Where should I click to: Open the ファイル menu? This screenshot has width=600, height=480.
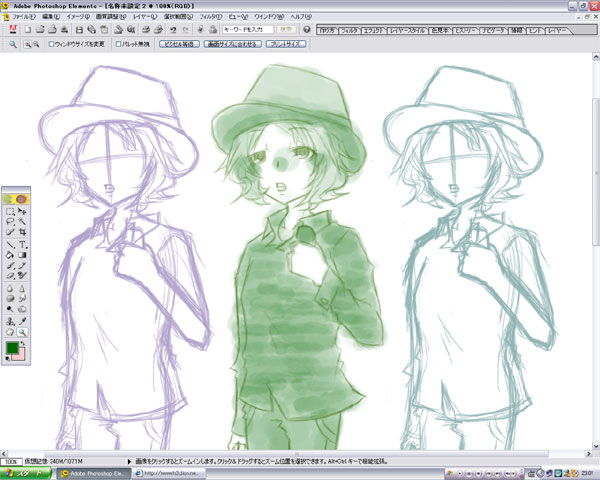click(x=24, y=17)
